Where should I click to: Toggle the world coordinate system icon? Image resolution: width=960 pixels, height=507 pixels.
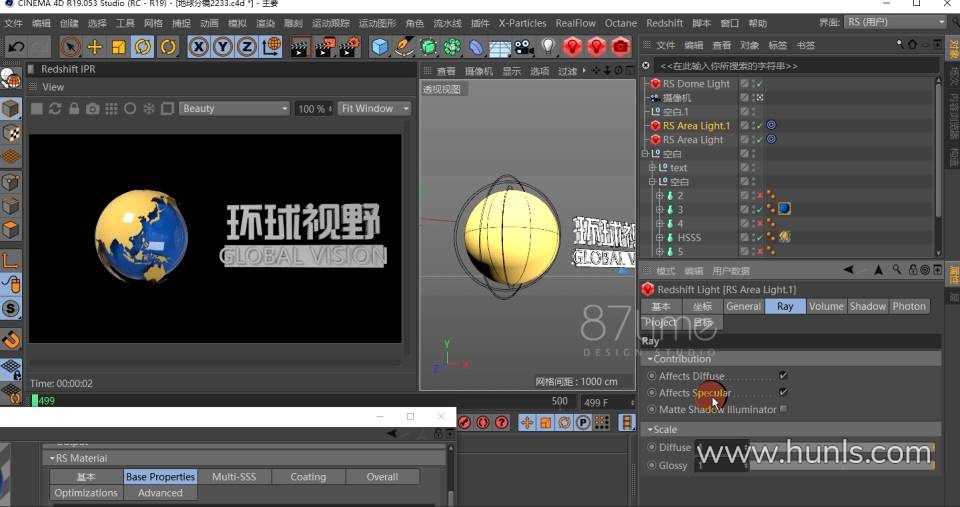pyautogui.click(x=271, y=47)
